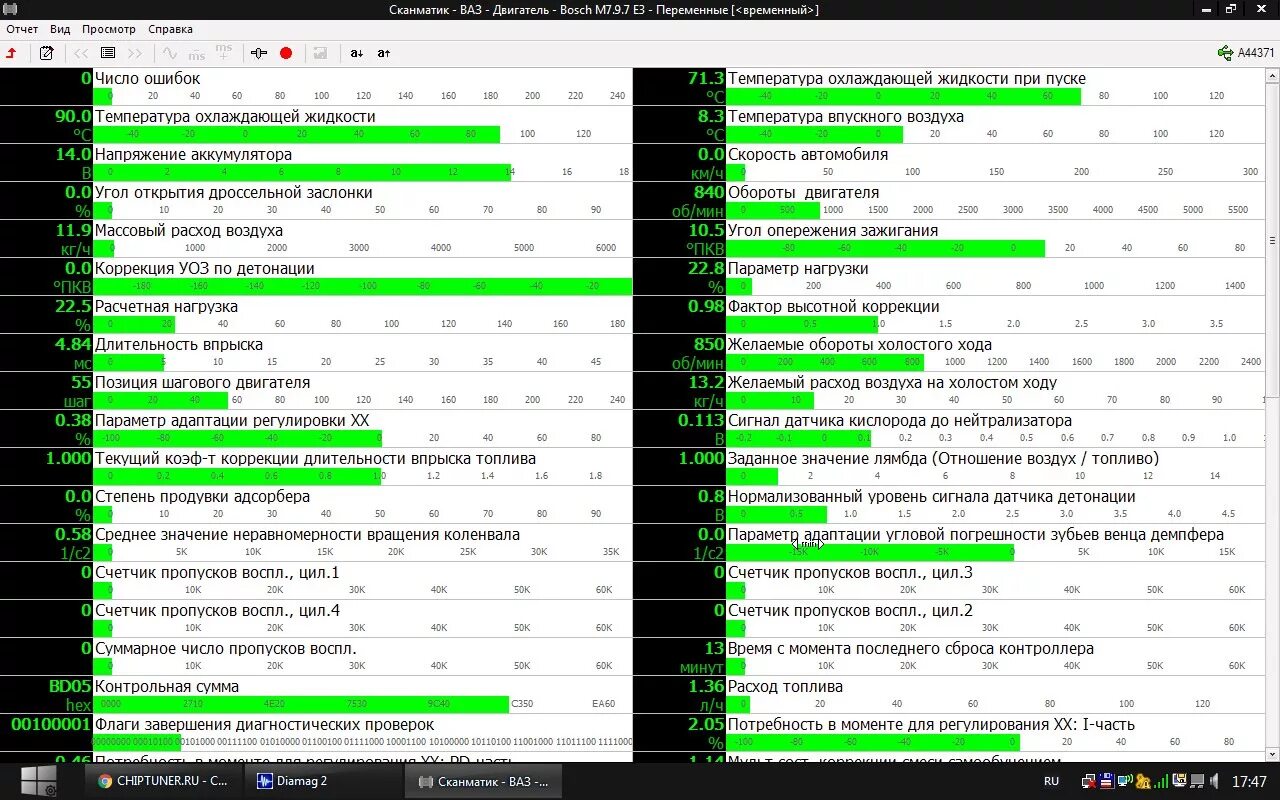Select Суммарное число пропусков воспл. label
The image size is (1280, 800).
(x=225, y=648)
